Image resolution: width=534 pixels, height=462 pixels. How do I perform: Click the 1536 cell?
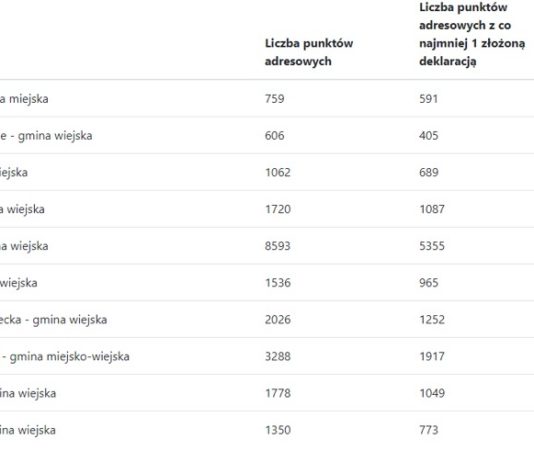(x=278, y=283)
